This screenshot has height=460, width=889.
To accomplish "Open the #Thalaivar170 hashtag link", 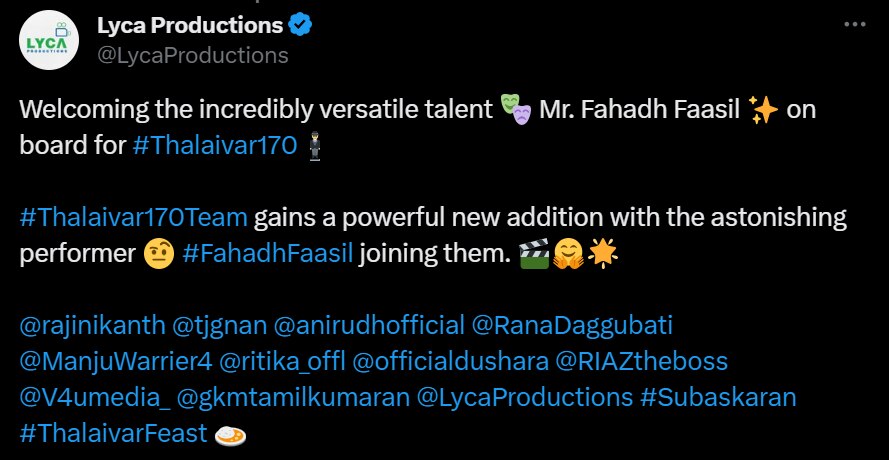I will (x=215, y=145).
